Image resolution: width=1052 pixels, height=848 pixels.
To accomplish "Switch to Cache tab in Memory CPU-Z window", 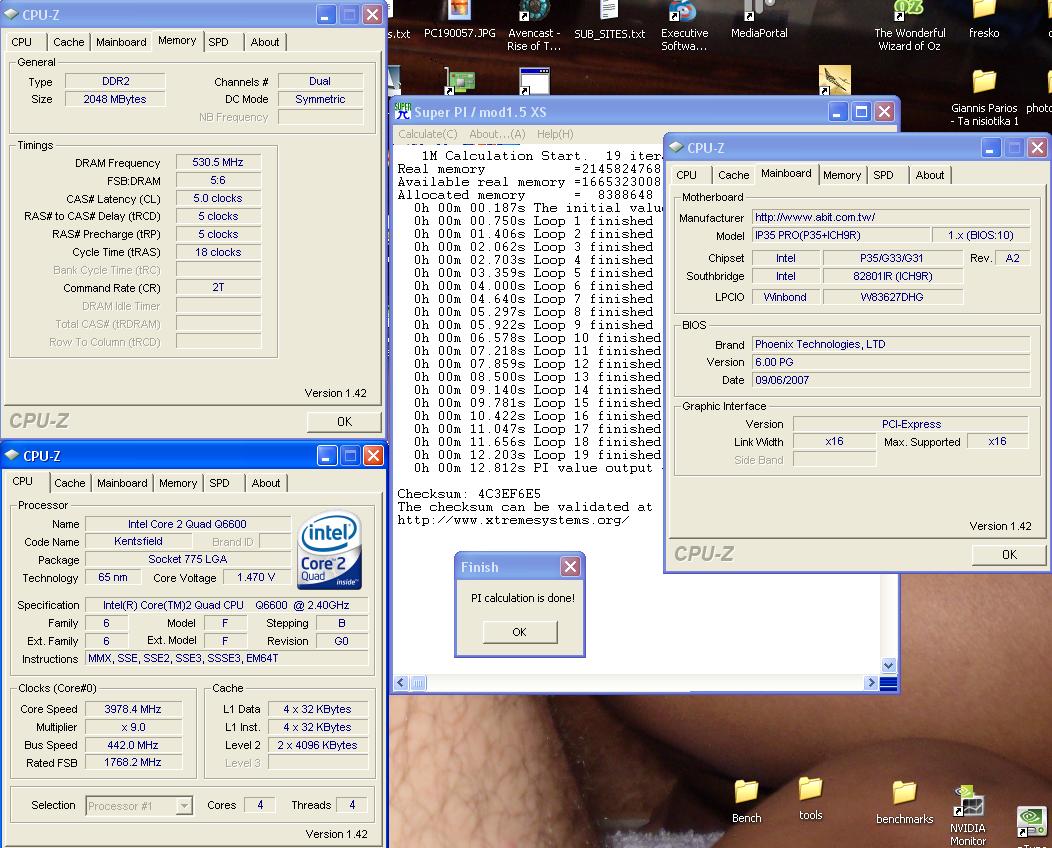I will [68, 42].
